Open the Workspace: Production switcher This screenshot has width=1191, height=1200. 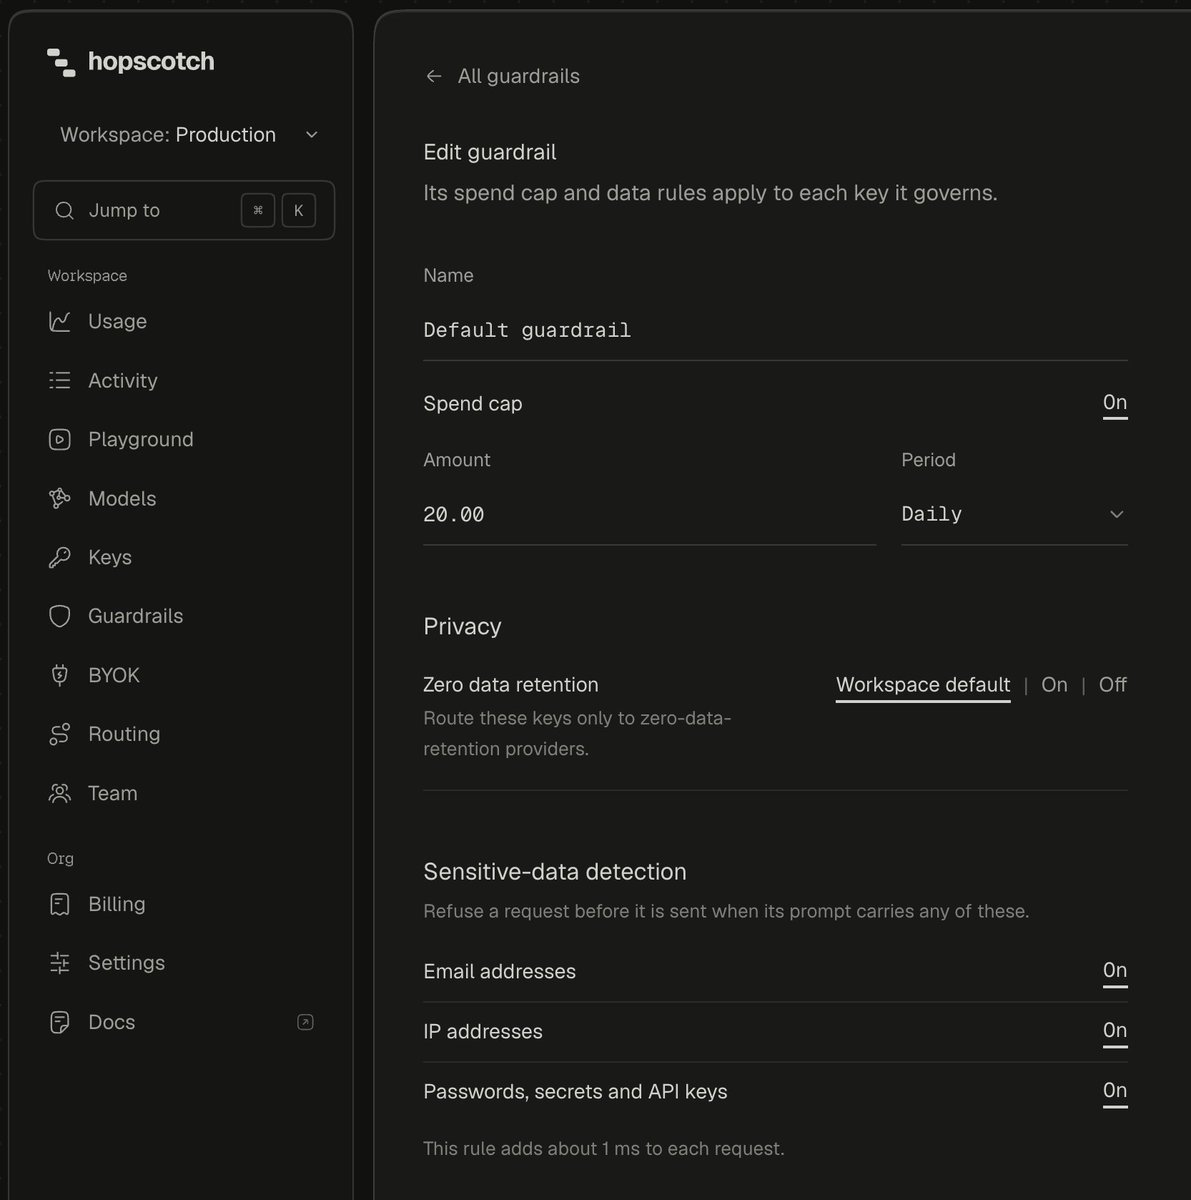[188, 135]
